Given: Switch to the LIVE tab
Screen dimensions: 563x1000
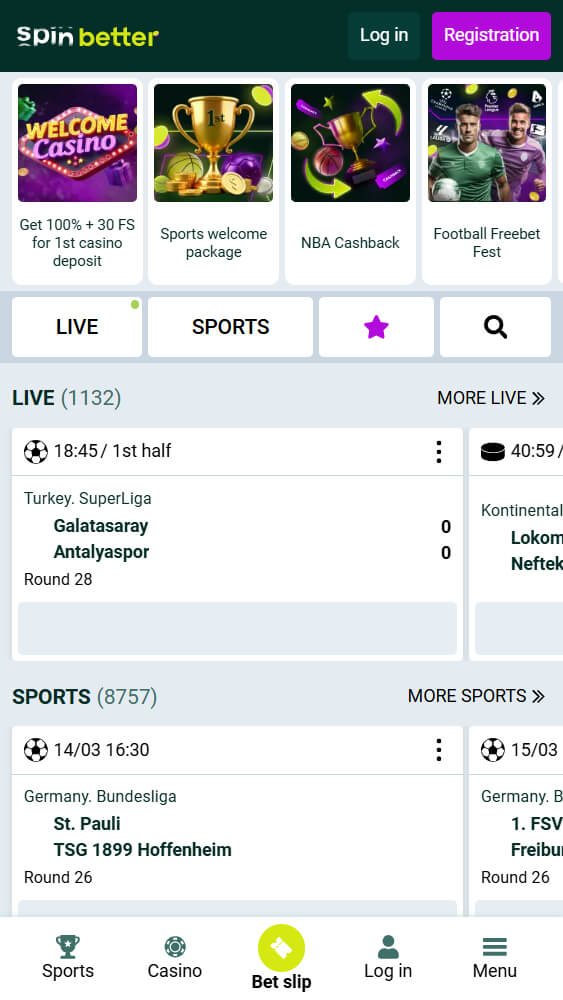Looking at the screenshot, I should 77,327.
